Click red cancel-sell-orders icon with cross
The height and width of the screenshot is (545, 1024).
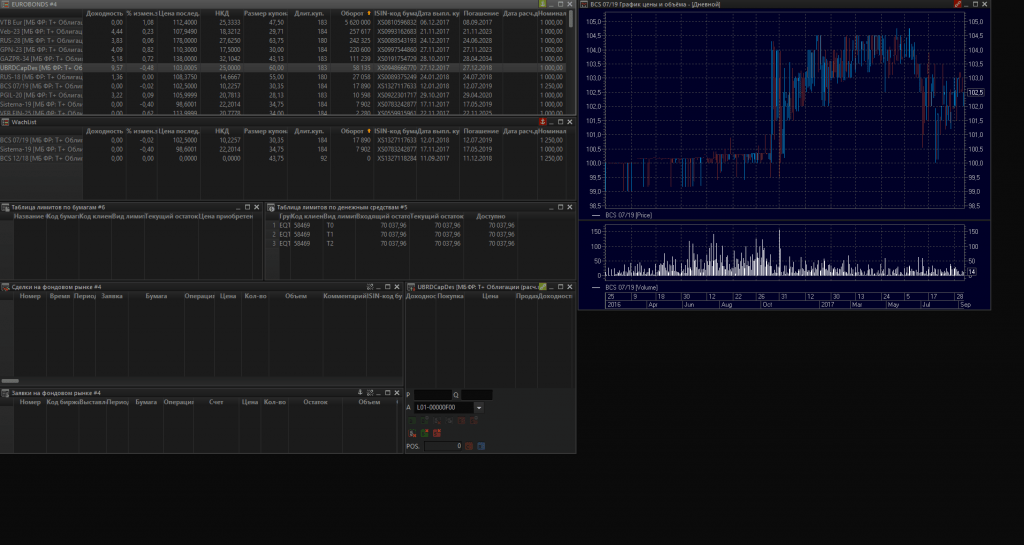coord(437,433)
